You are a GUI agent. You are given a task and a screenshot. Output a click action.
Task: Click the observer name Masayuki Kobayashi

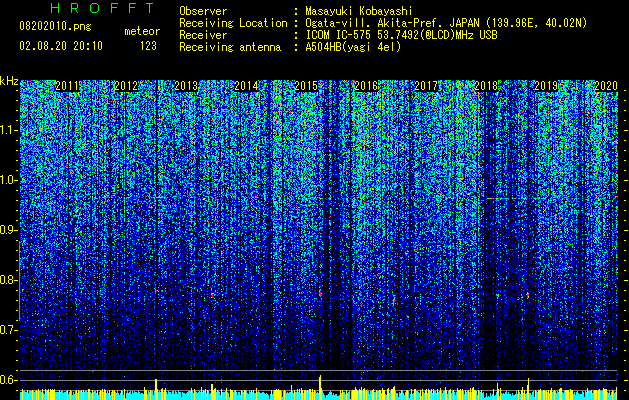click(x=359, y=11)
